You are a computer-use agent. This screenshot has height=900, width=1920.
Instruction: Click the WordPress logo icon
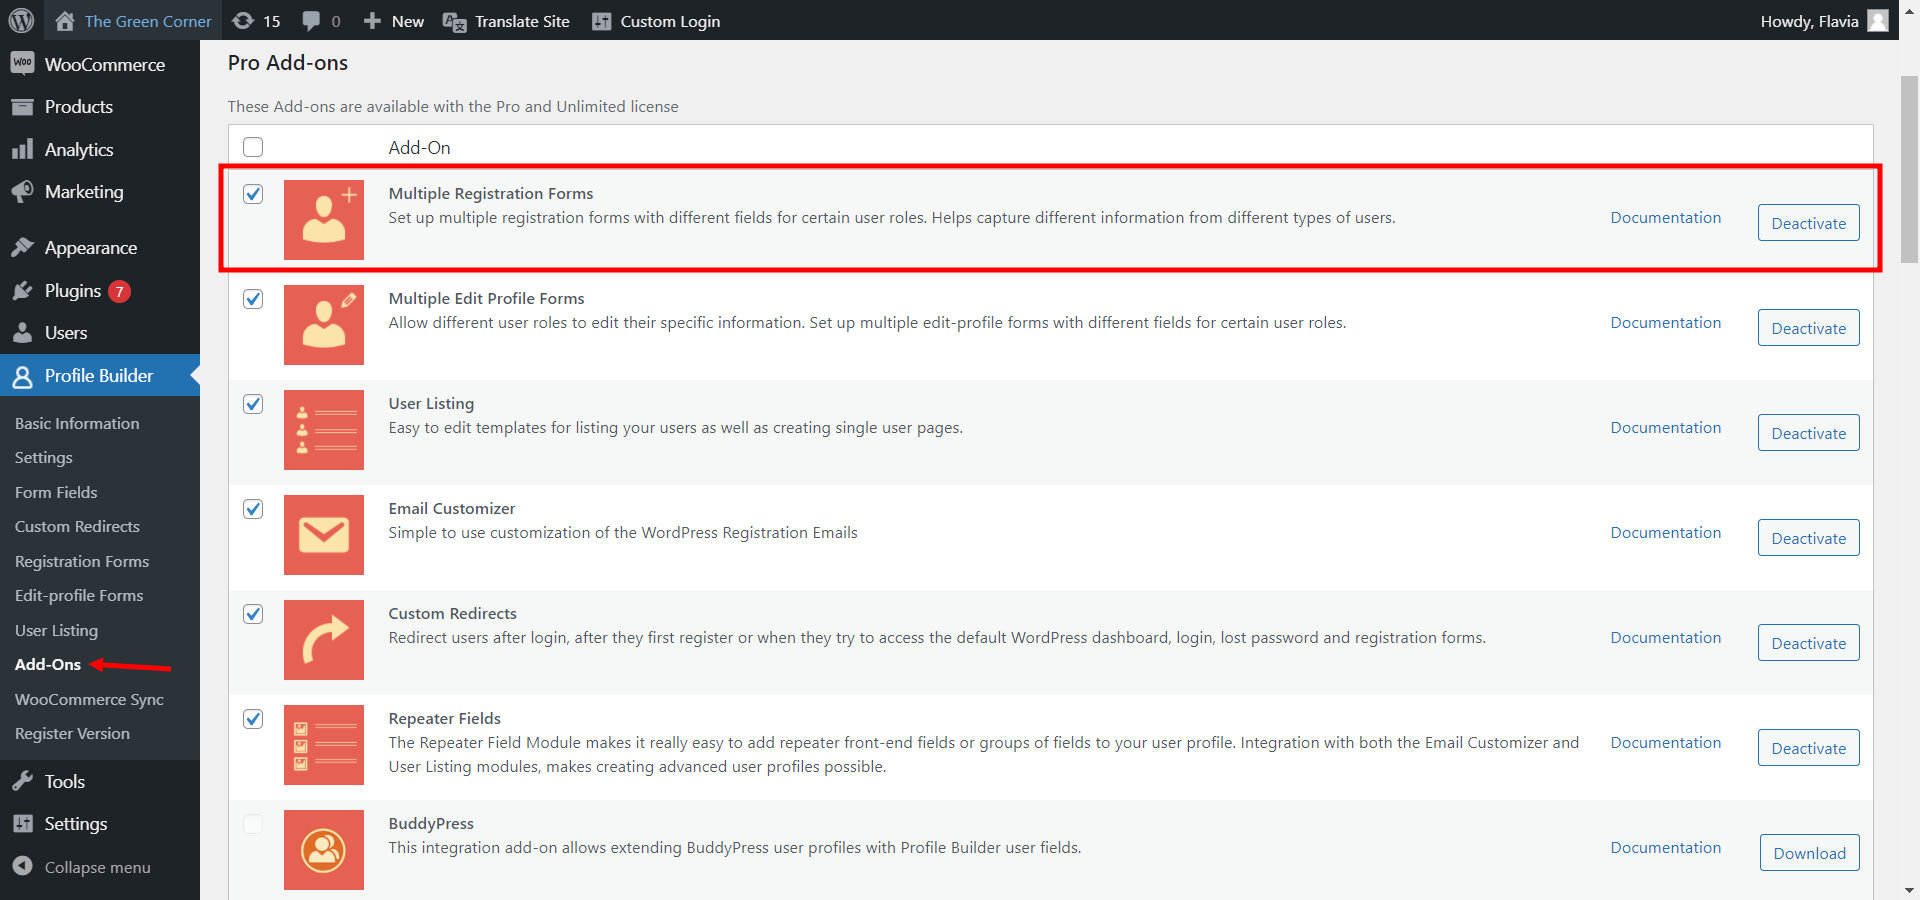(x=21, y=20)
